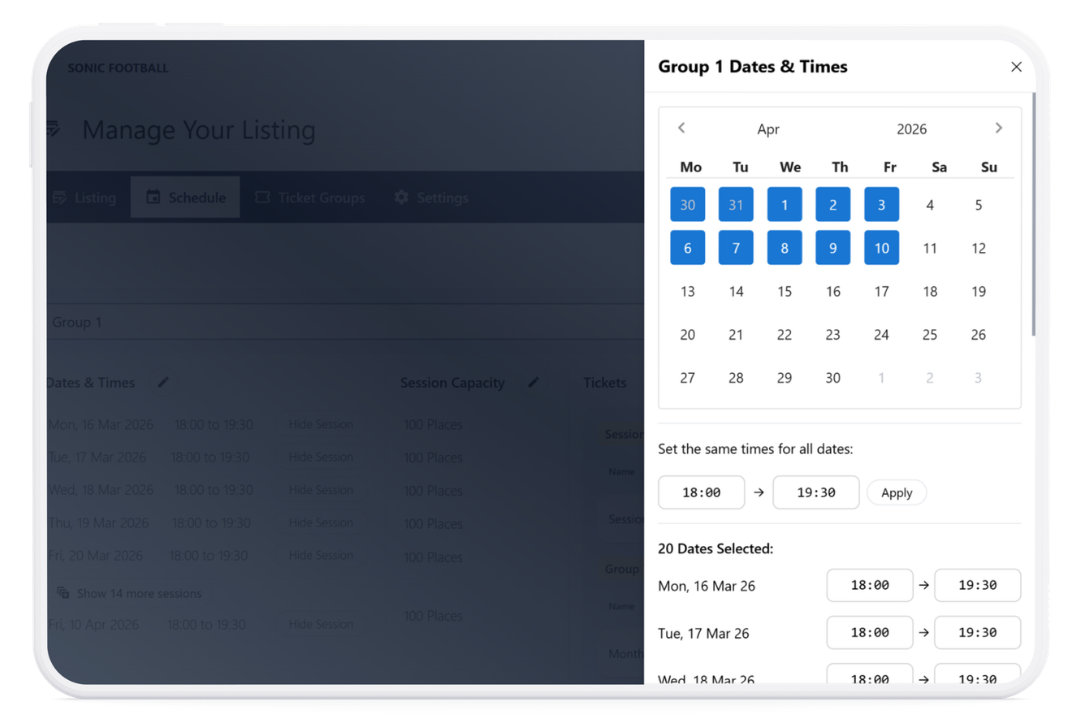
Task: Edit end time for Tue, 17 Mar 26
Action: click(x=977, y=632)
